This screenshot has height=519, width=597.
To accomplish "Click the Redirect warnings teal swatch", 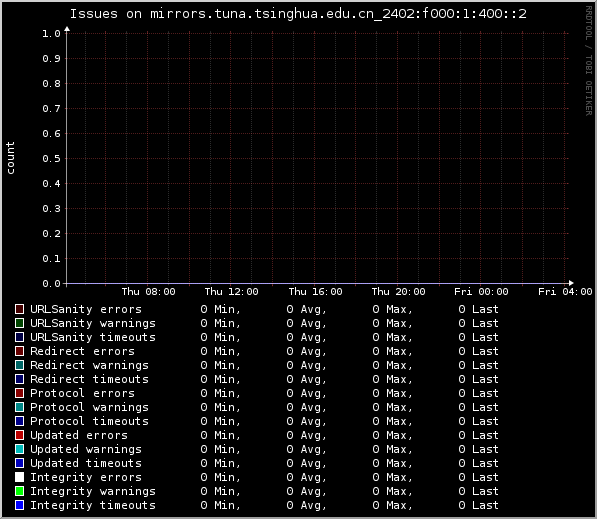I will (19, 365).
